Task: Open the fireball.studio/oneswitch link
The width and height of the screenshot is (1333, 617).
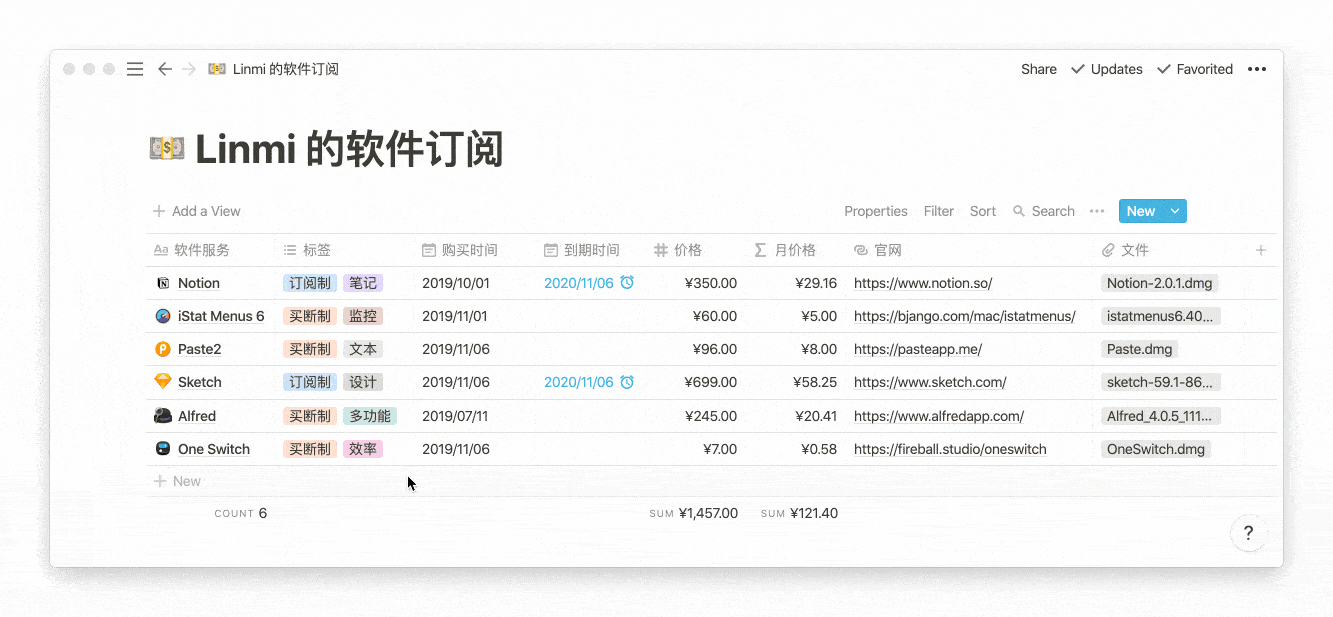Action: [x=950, y=449]
